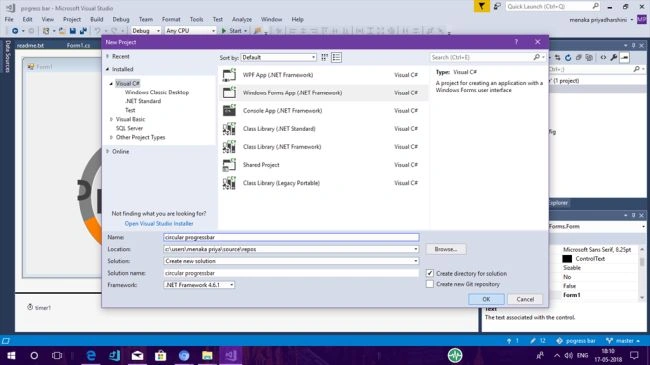Open Microsoft Edge from the taskbar
Viewport: 650px width, 365px height.
(91, 355)
